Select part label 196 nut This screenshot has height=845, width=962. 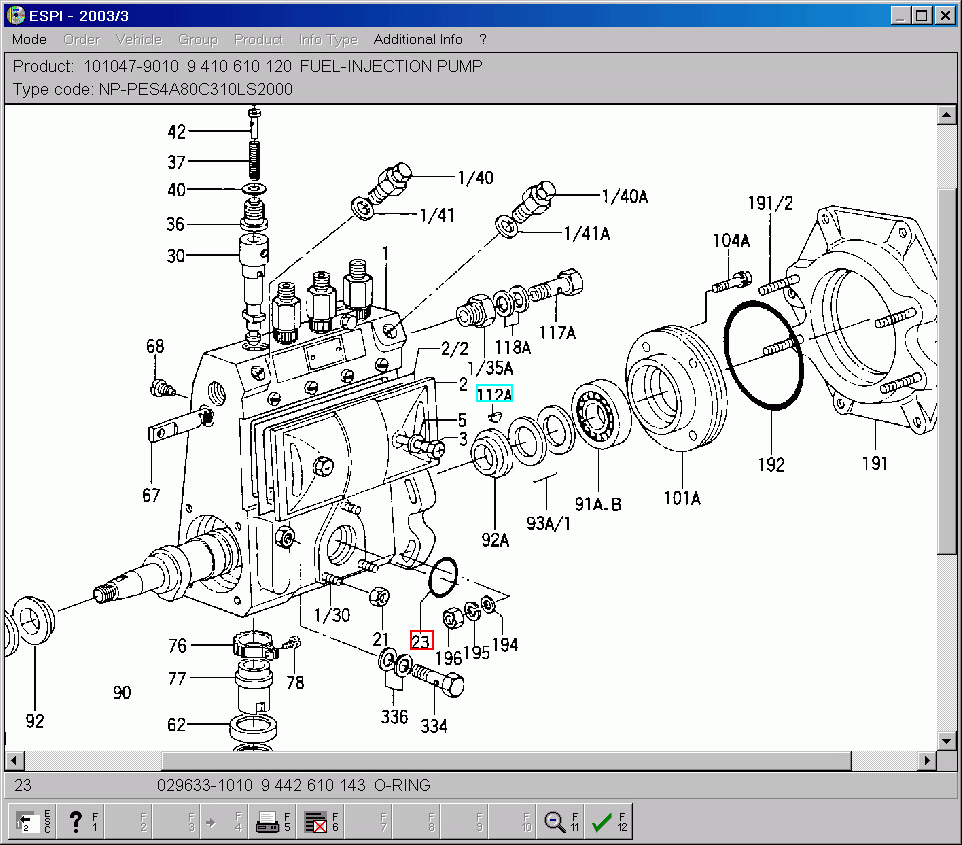(448, 658)
